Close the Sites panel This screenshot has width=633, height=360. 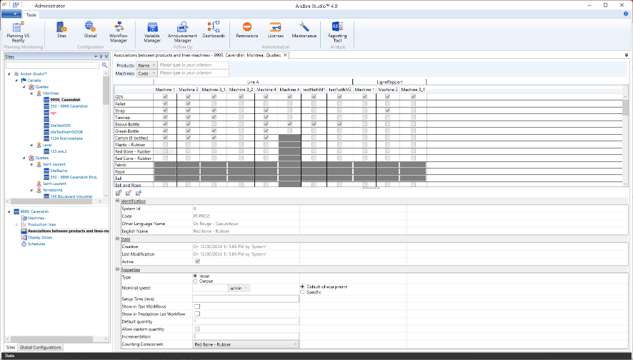coord(107,57)
